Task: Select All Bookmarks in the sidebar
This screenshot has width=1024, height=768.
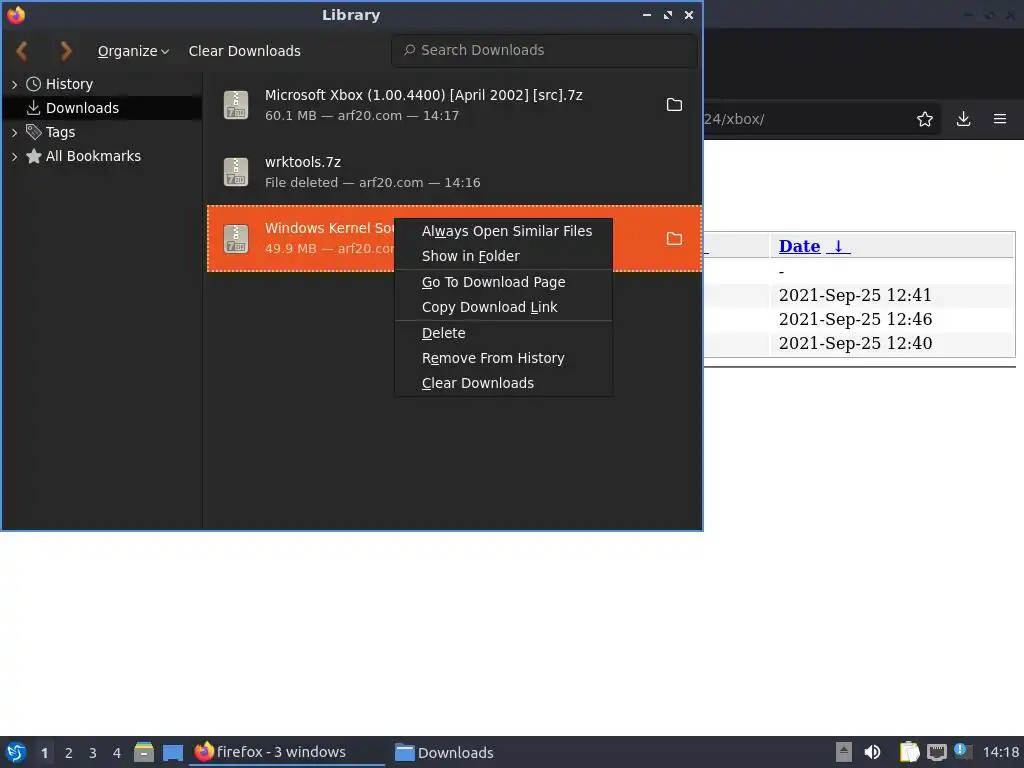Action: [x=93, y=156]
